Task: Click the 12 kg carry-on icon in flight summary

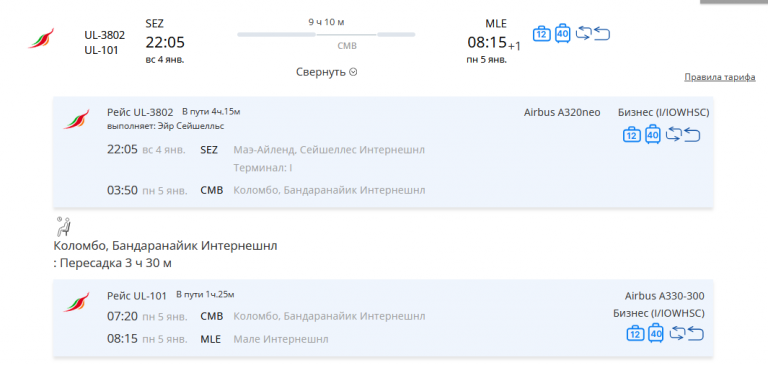Action: click(542, 34)
